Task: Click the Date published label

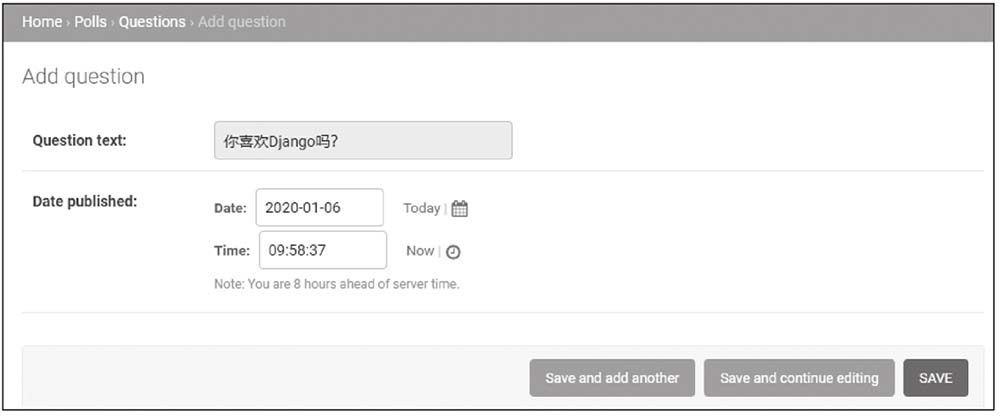Action: coord(85,201)
